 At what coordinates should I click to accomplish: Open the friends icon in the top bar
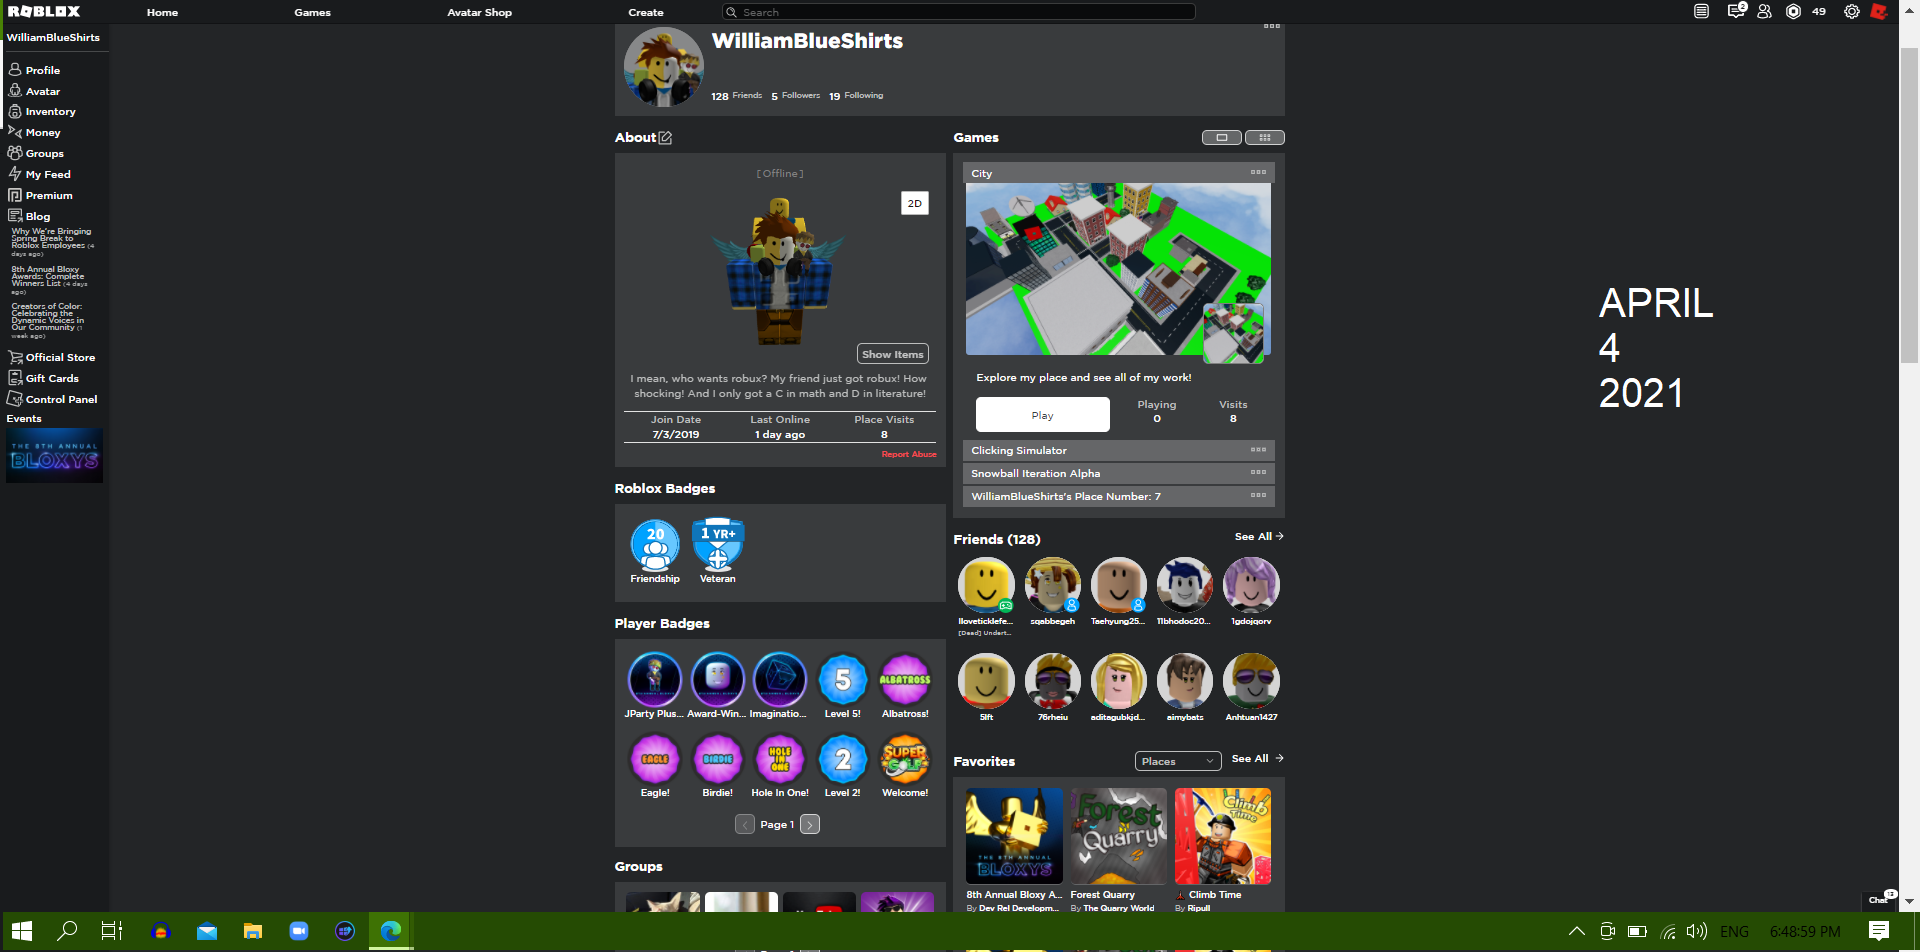pyautogui.click(x=1764, y=11)
